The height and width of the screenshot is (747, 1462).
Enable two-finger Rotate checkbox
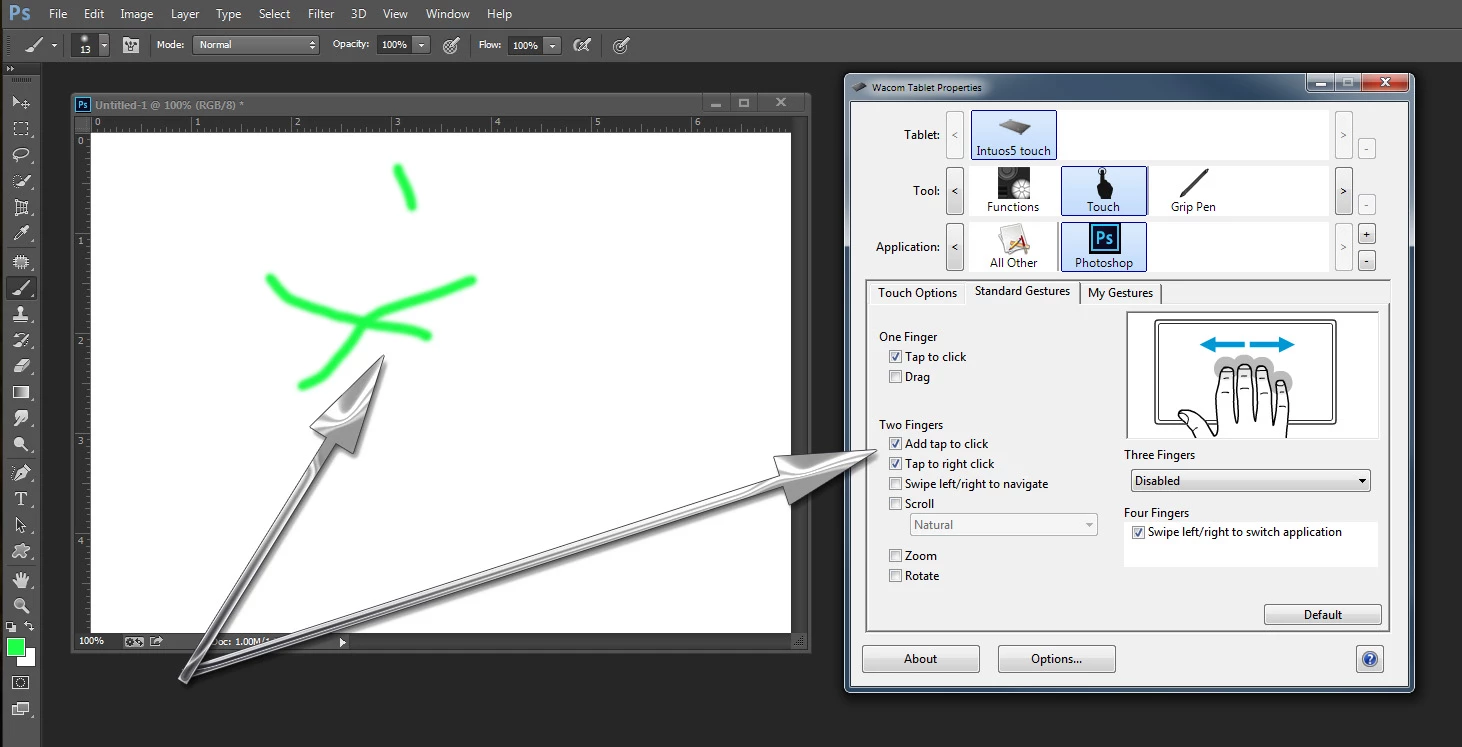pos(895,576)
